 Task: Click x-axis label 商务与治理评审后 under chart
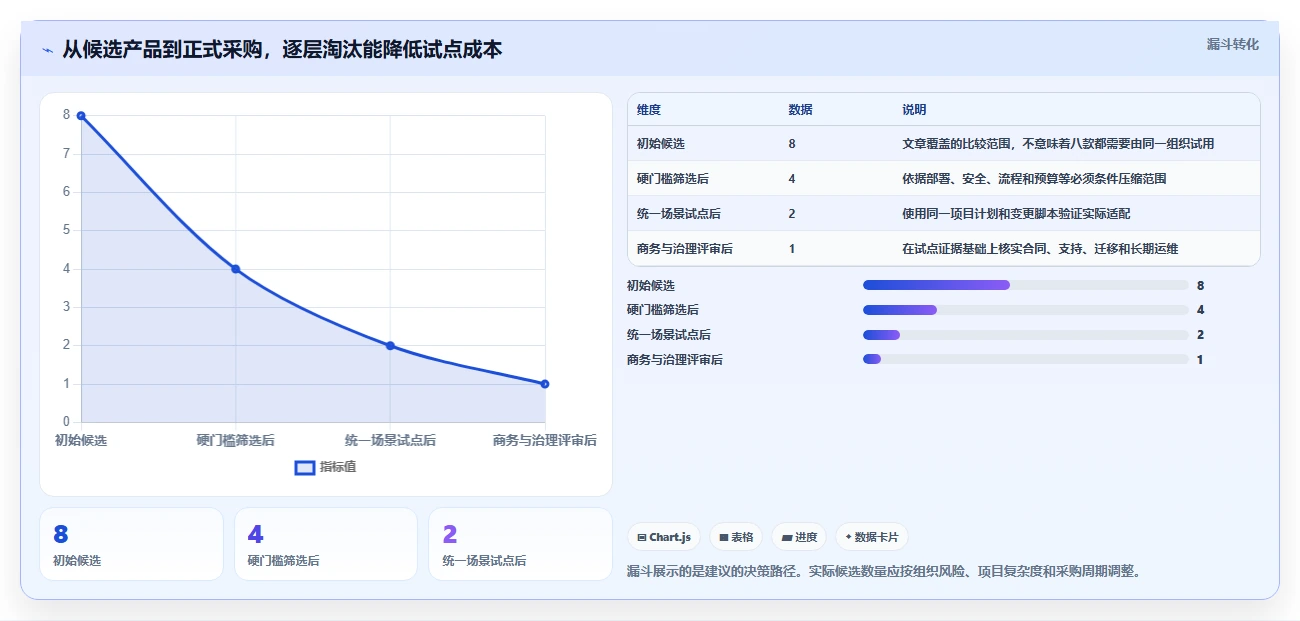pos(545,440)
